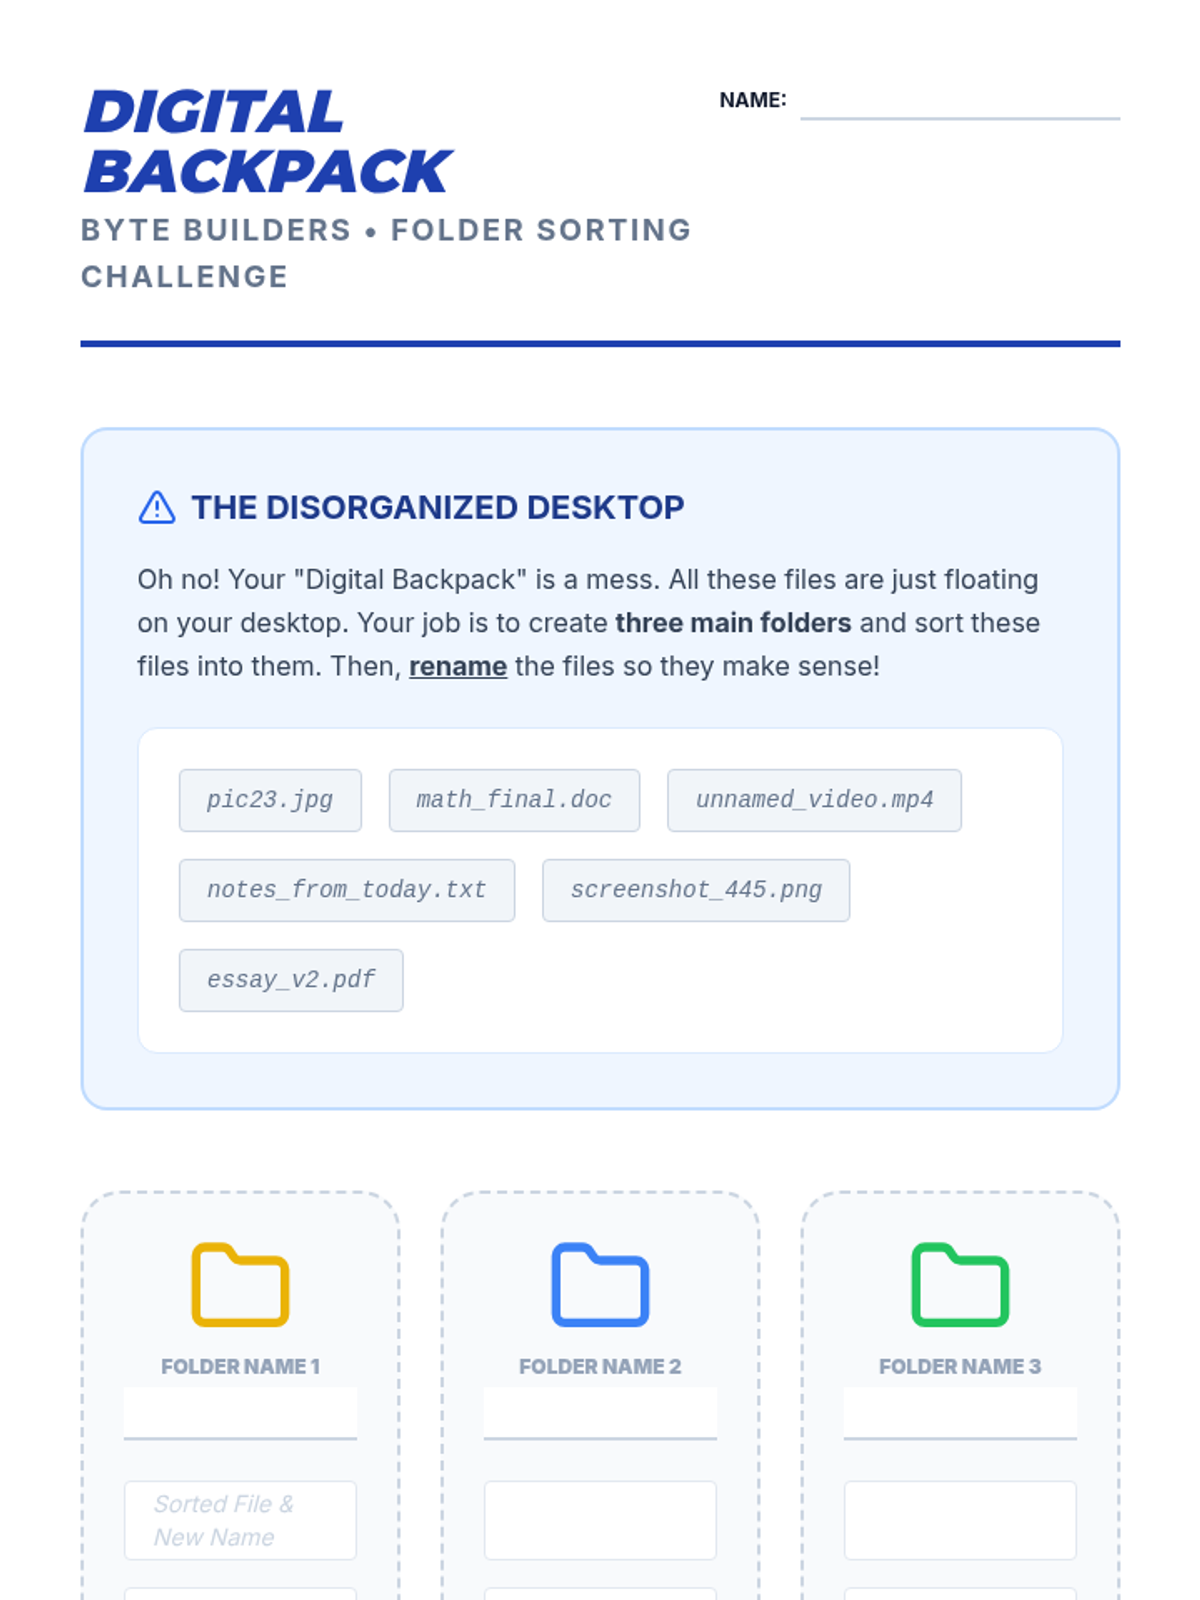Focus the Folder Name 1 input
1200x1600 pixels.
click(240, 1412)
